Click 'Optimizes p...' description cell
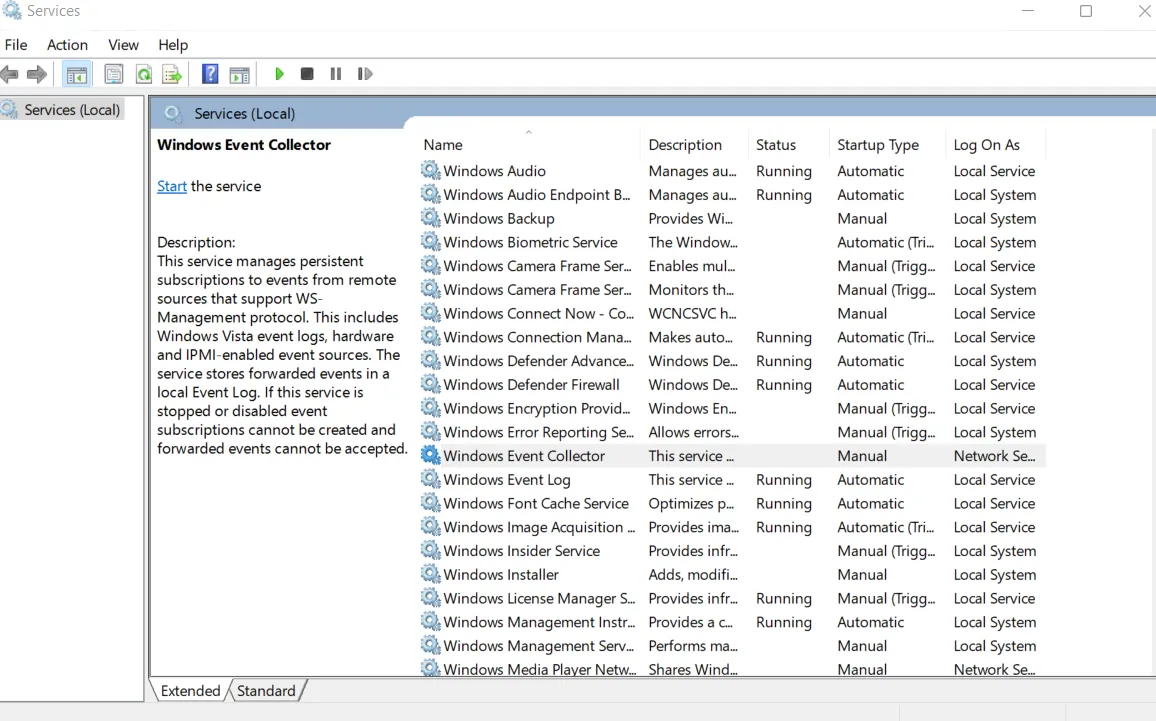The image size is (1156, 721). (x=691, y=504)
